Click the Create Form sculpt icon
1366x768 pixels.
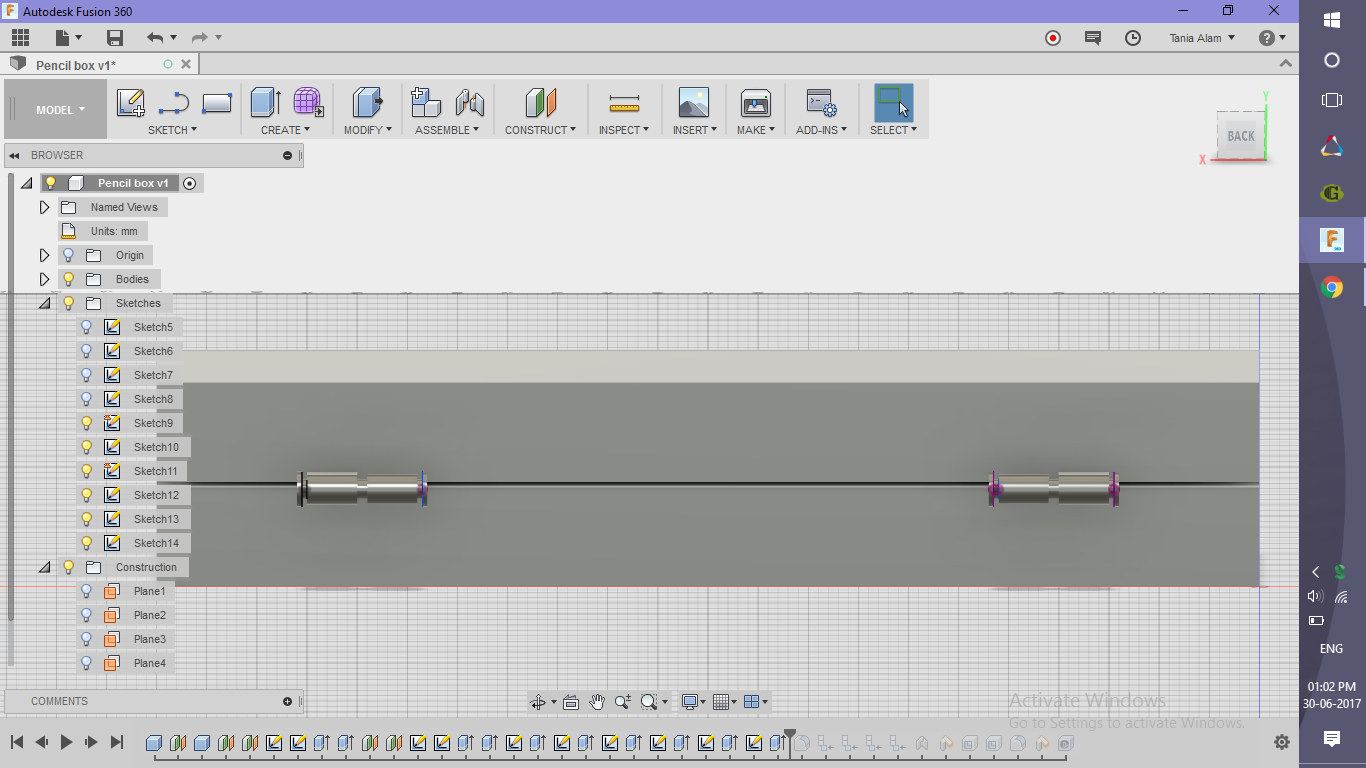[x=308, y=102]
